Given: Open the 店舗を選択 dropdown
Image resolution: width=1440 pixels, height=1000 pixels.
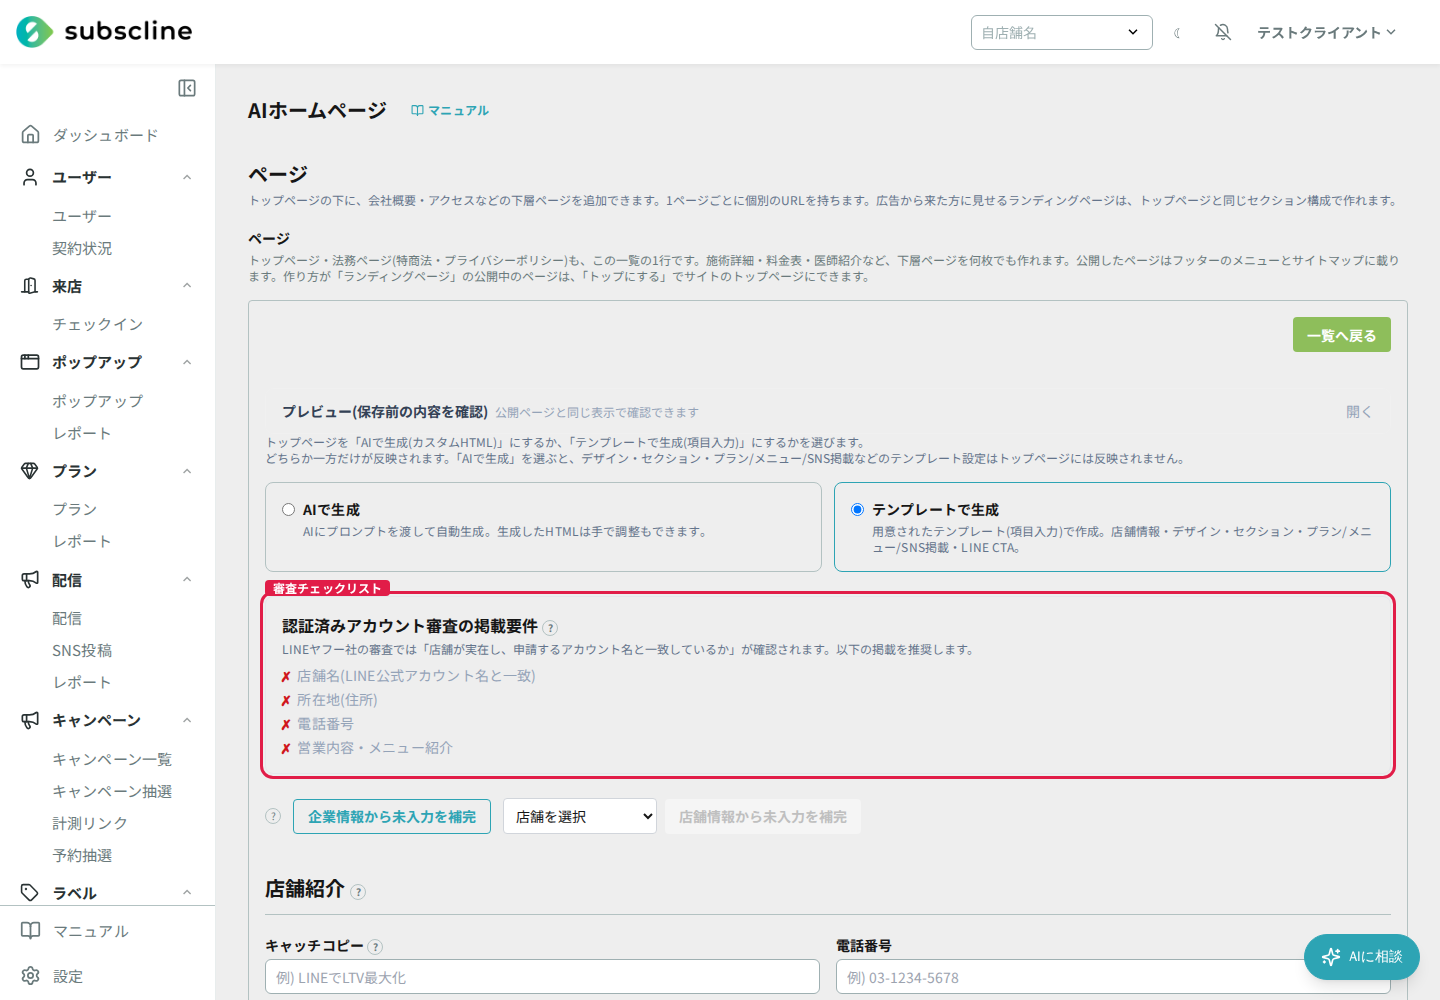Looking at the screenshot, I should [580, 816].
